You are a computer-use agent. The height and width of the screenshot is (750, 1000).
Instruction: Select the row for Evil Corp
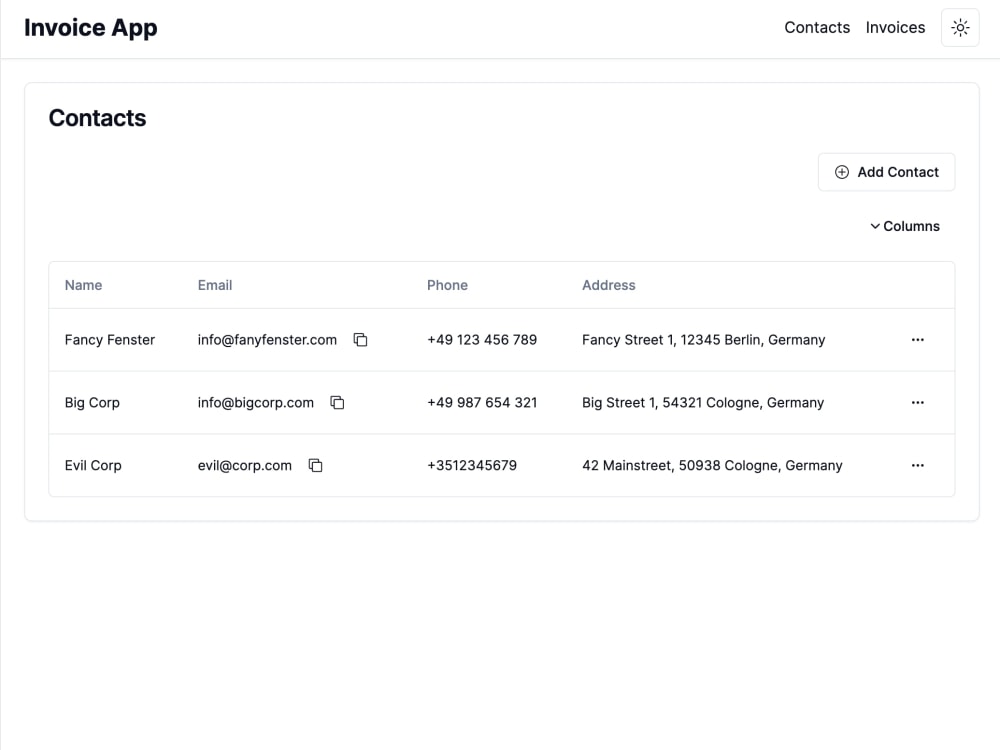500,465
